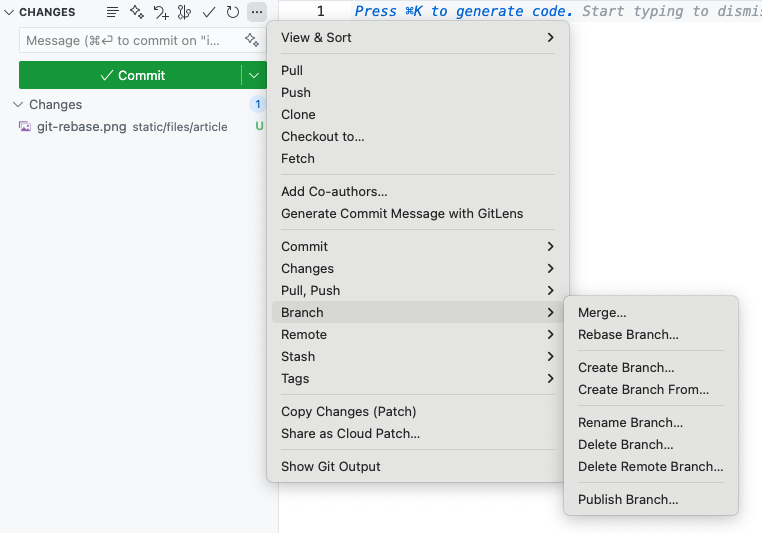This screenshot has width=762, height=533.
Task: Click the changes count badge showing 1
Action: (258, 104)
